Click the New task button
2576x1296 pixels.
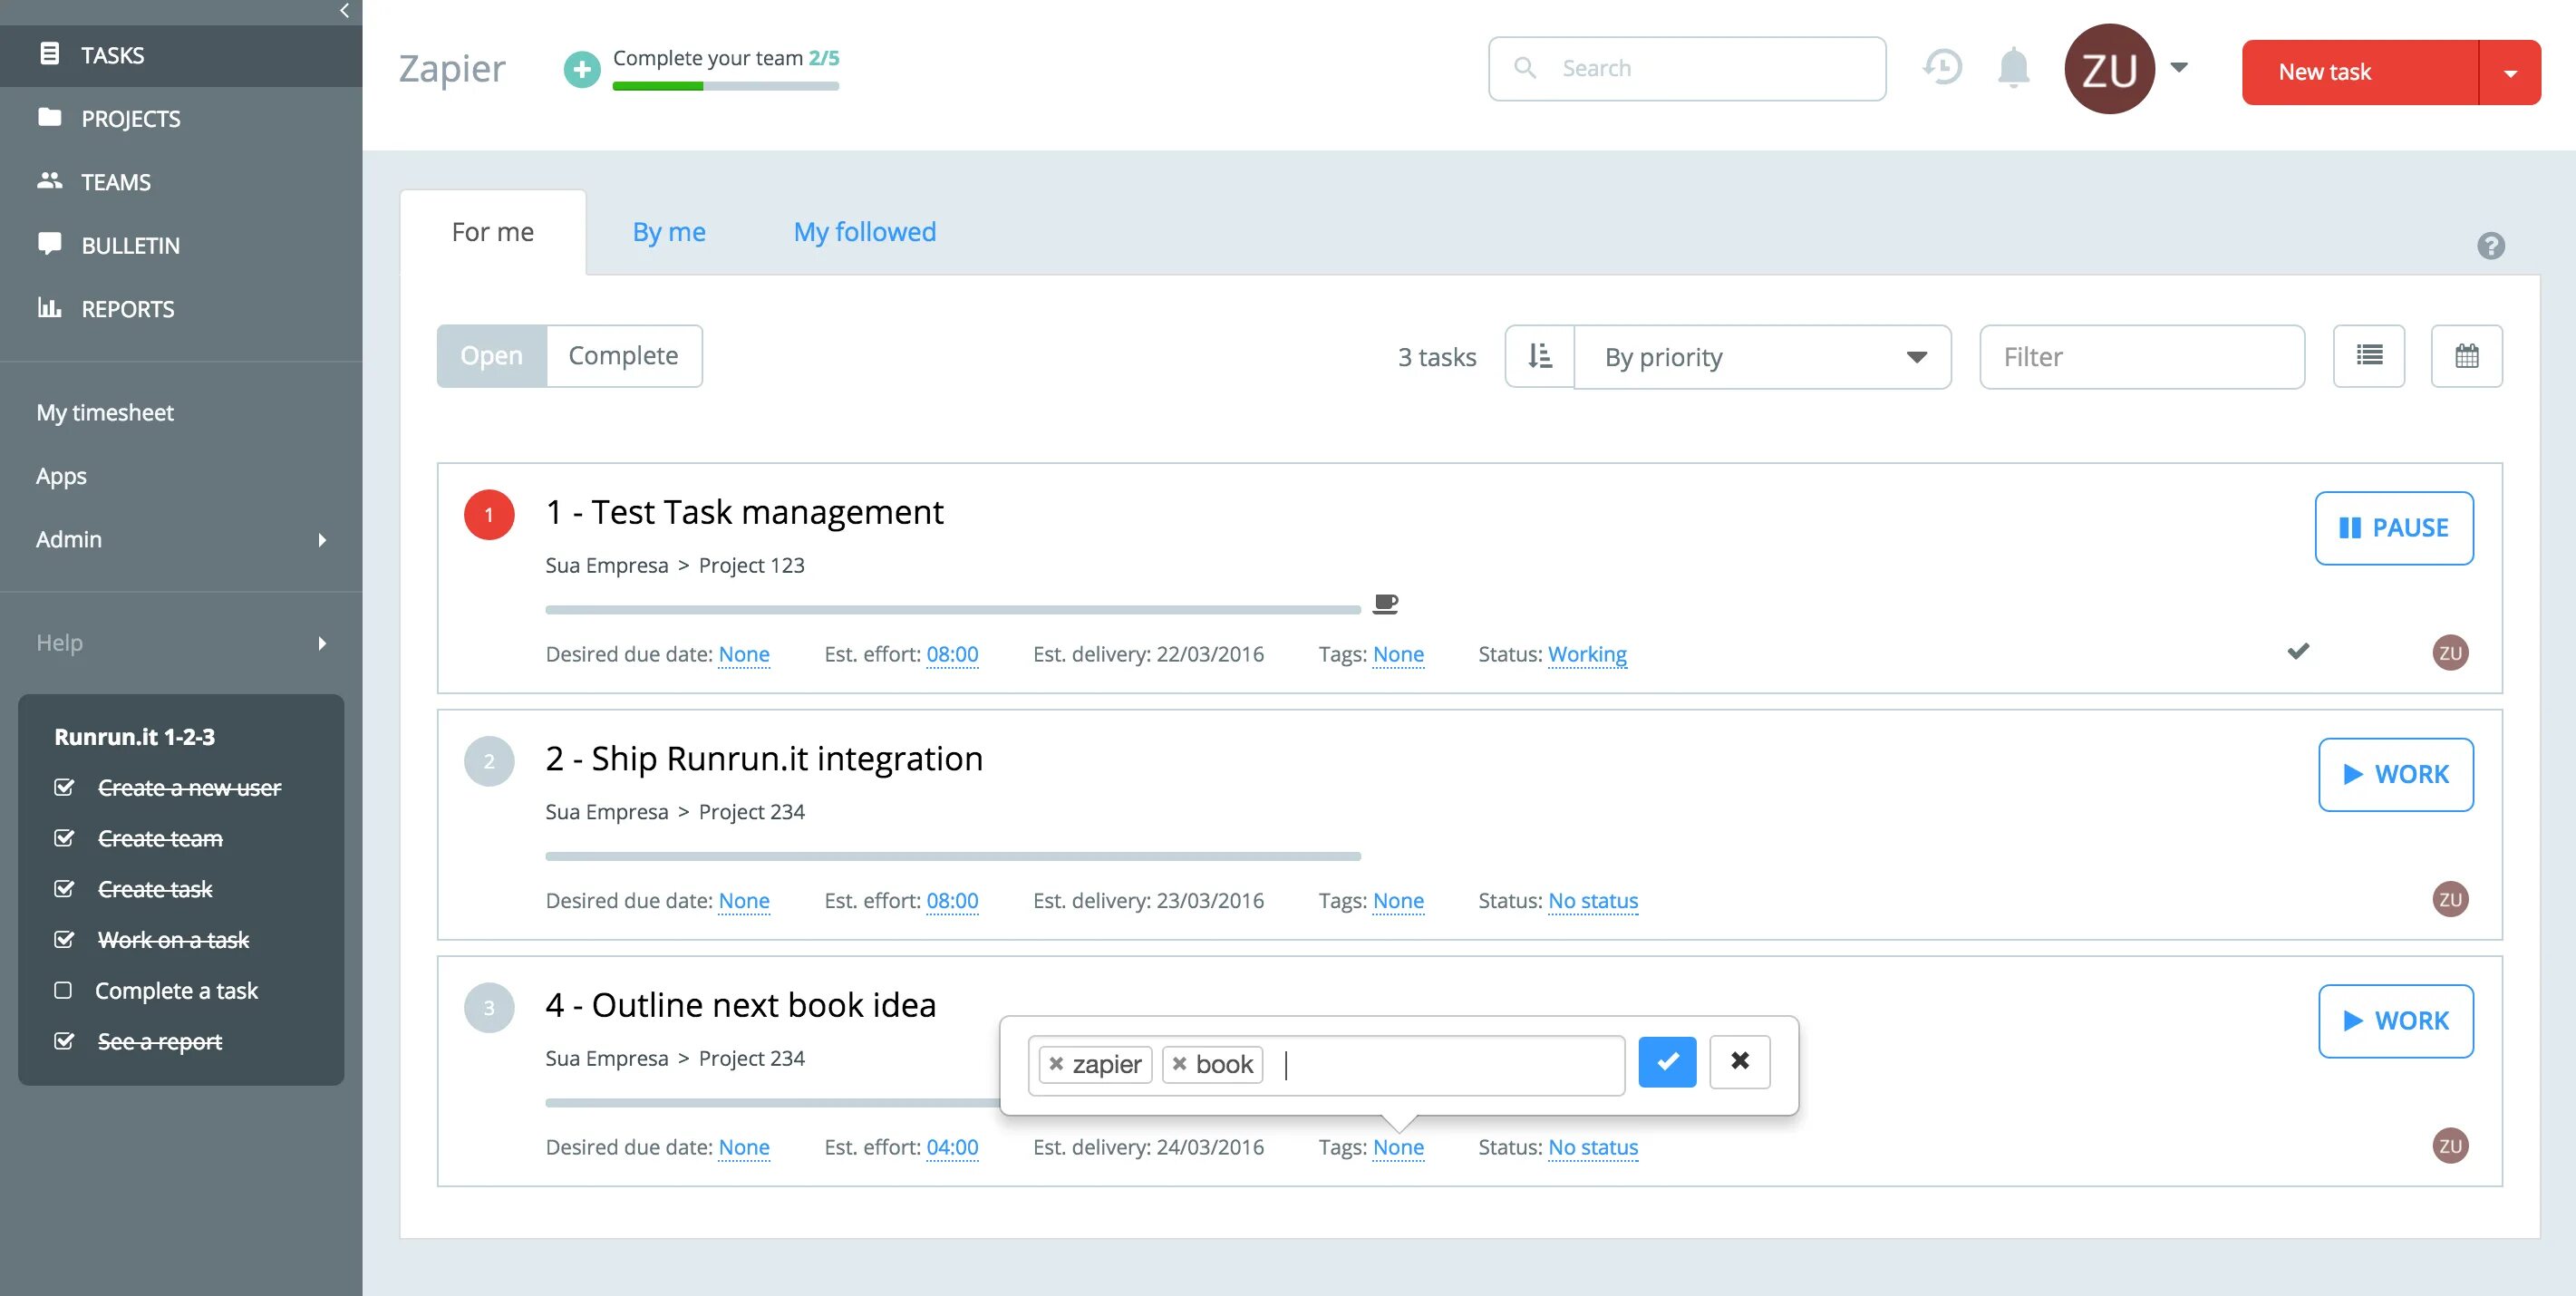pyautogui.click(x=2361, y=72)
